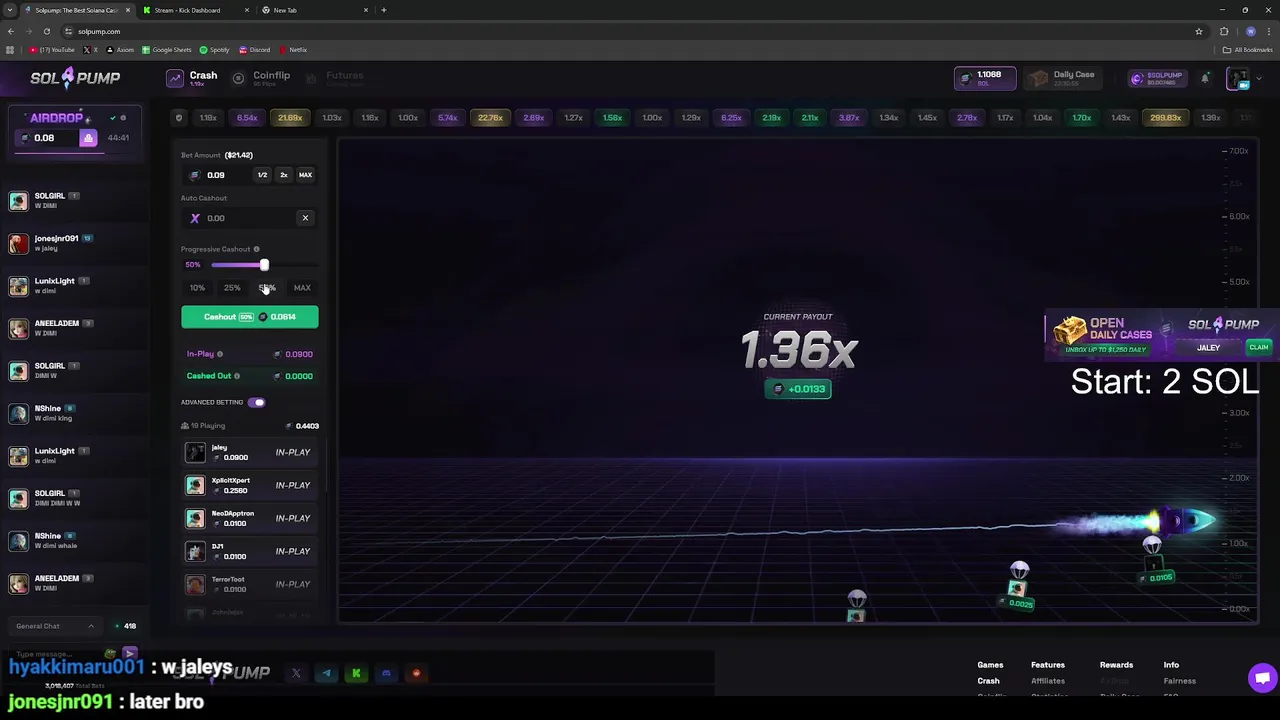Screen dimensions: 1280x720
Task: Double the bet with 2x button
Action: pos(283,175)
